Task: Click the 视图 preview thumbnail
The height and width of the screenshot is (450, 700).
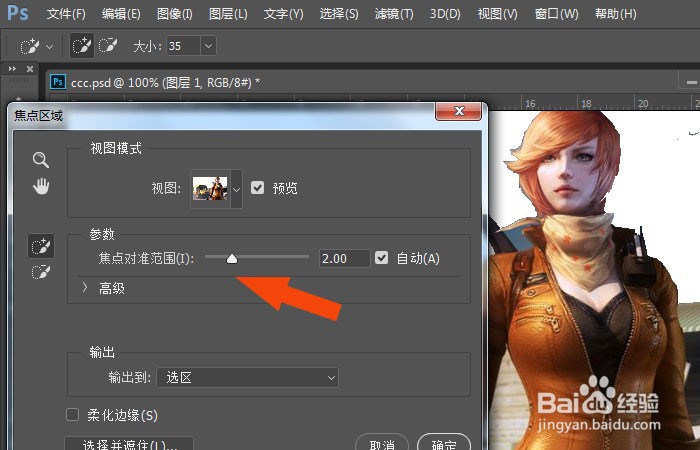Action: click(x=210, y=188)
